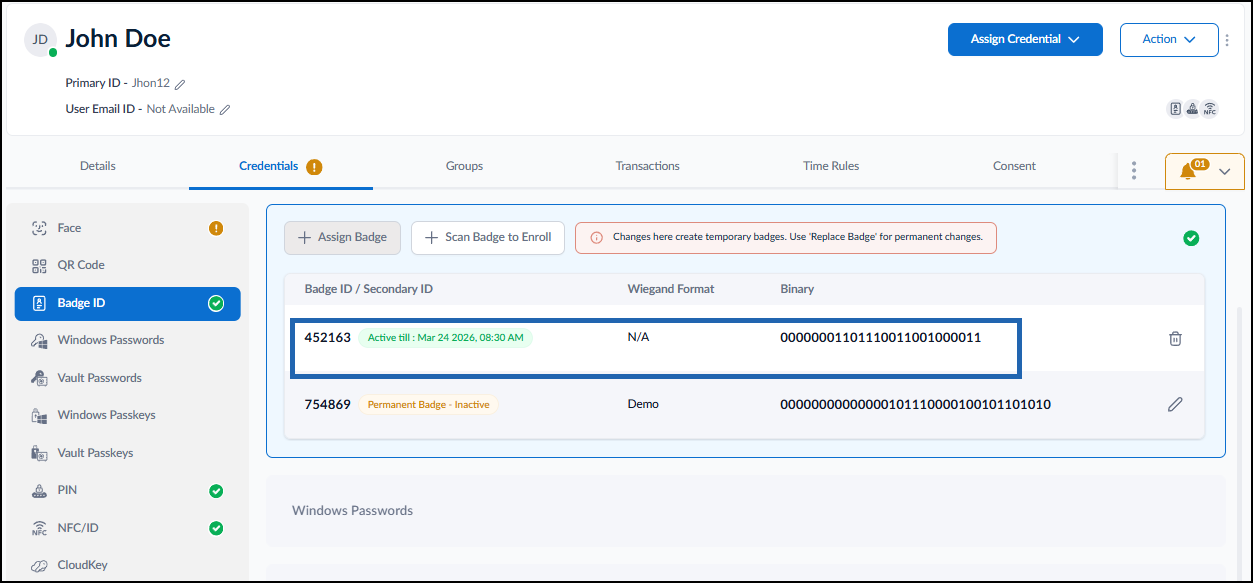Edit Primary ID pencil icon next to Jhon12

(180, 84)
